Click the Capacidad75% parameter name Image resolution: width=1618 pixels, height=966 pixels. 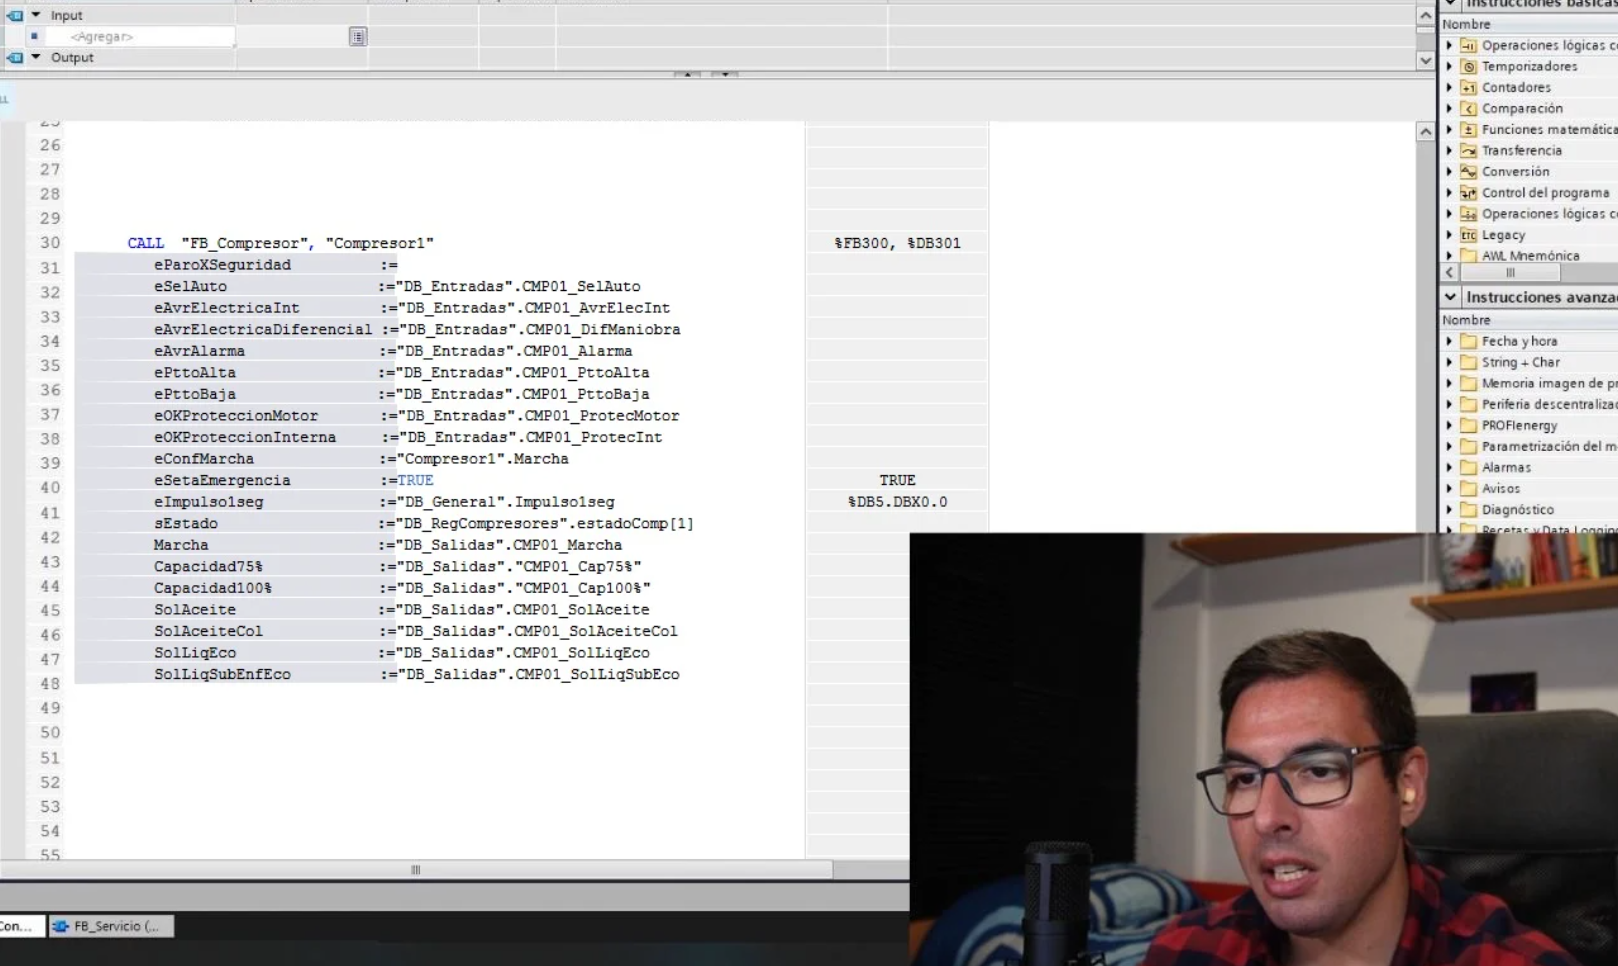[x=208, y=566]
